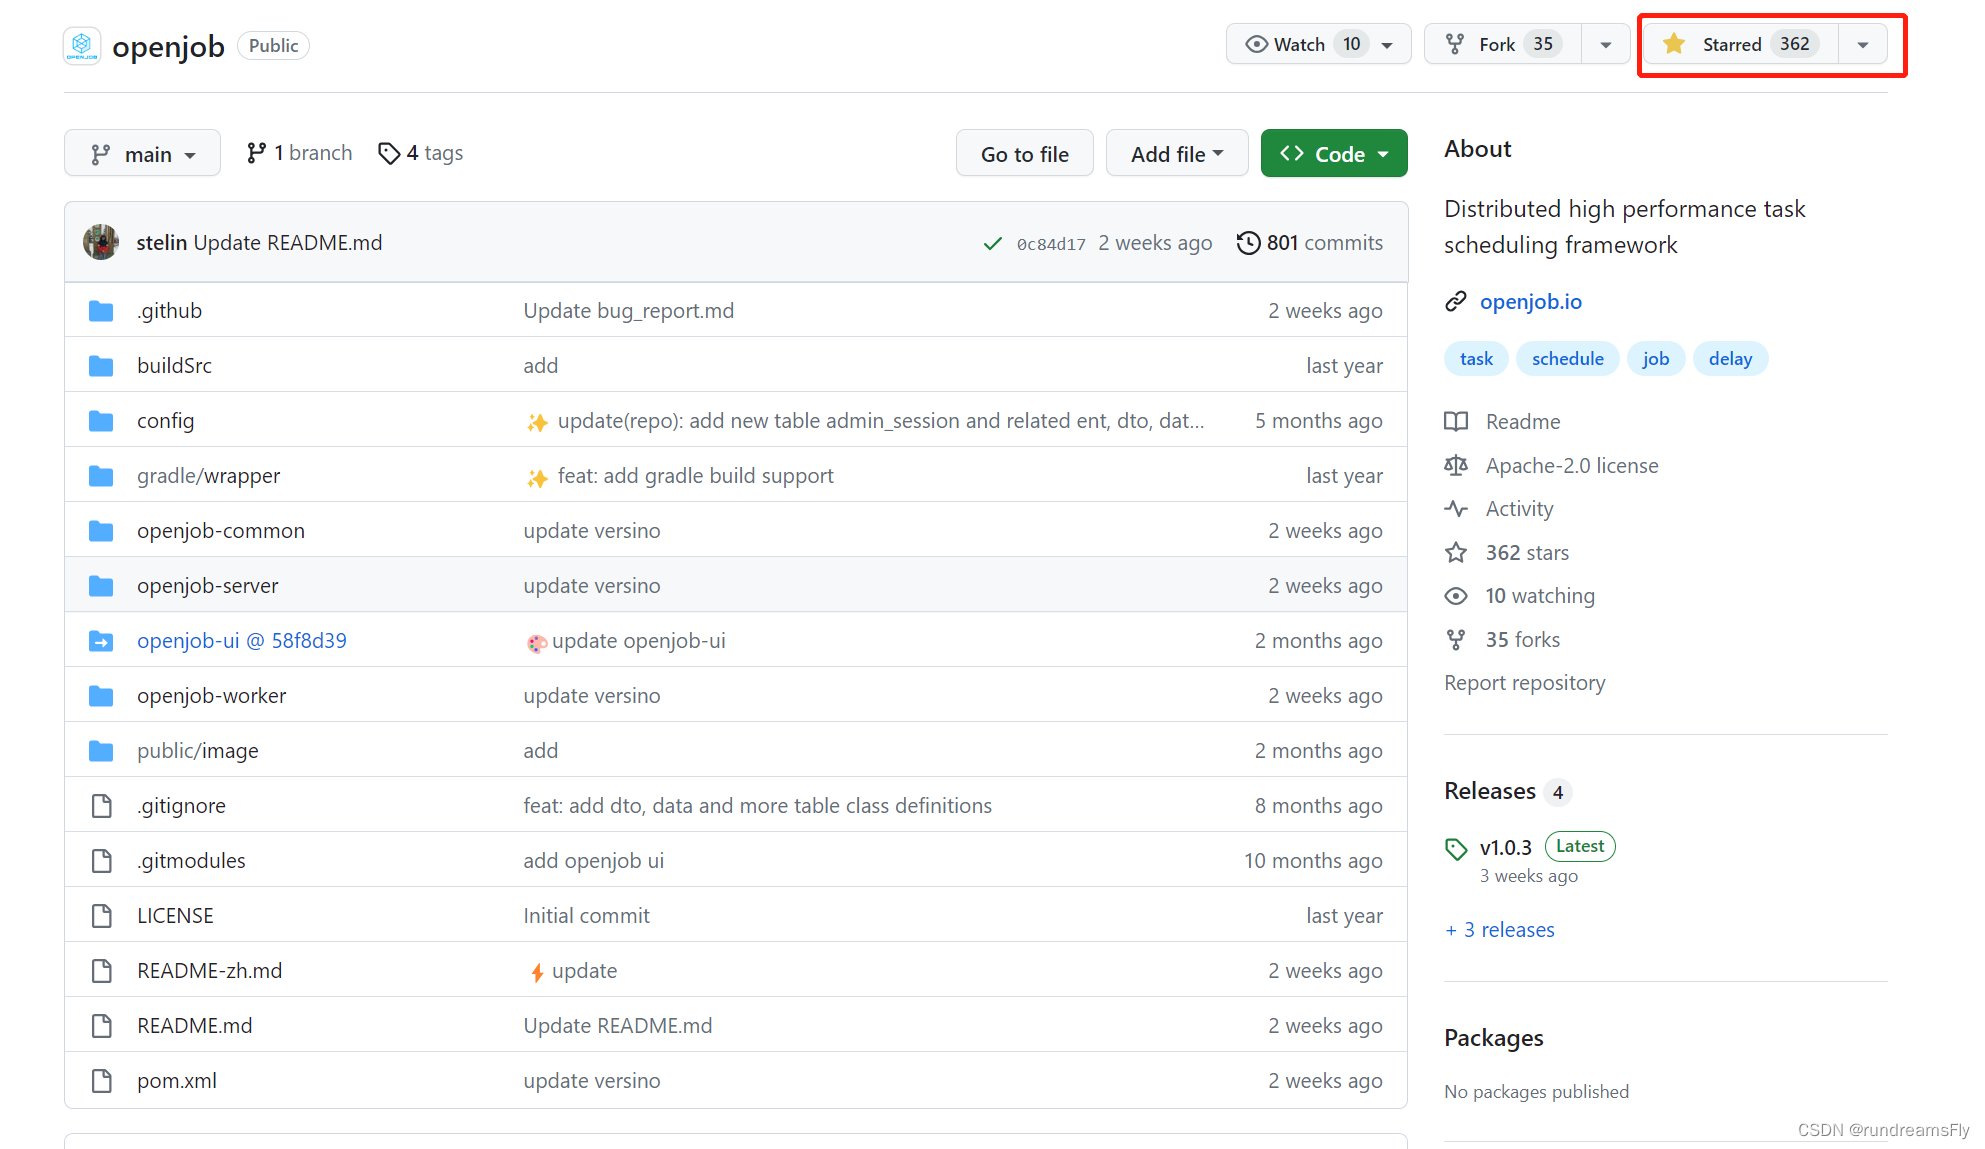Select the task topic tag

[x=1476, y=359]
